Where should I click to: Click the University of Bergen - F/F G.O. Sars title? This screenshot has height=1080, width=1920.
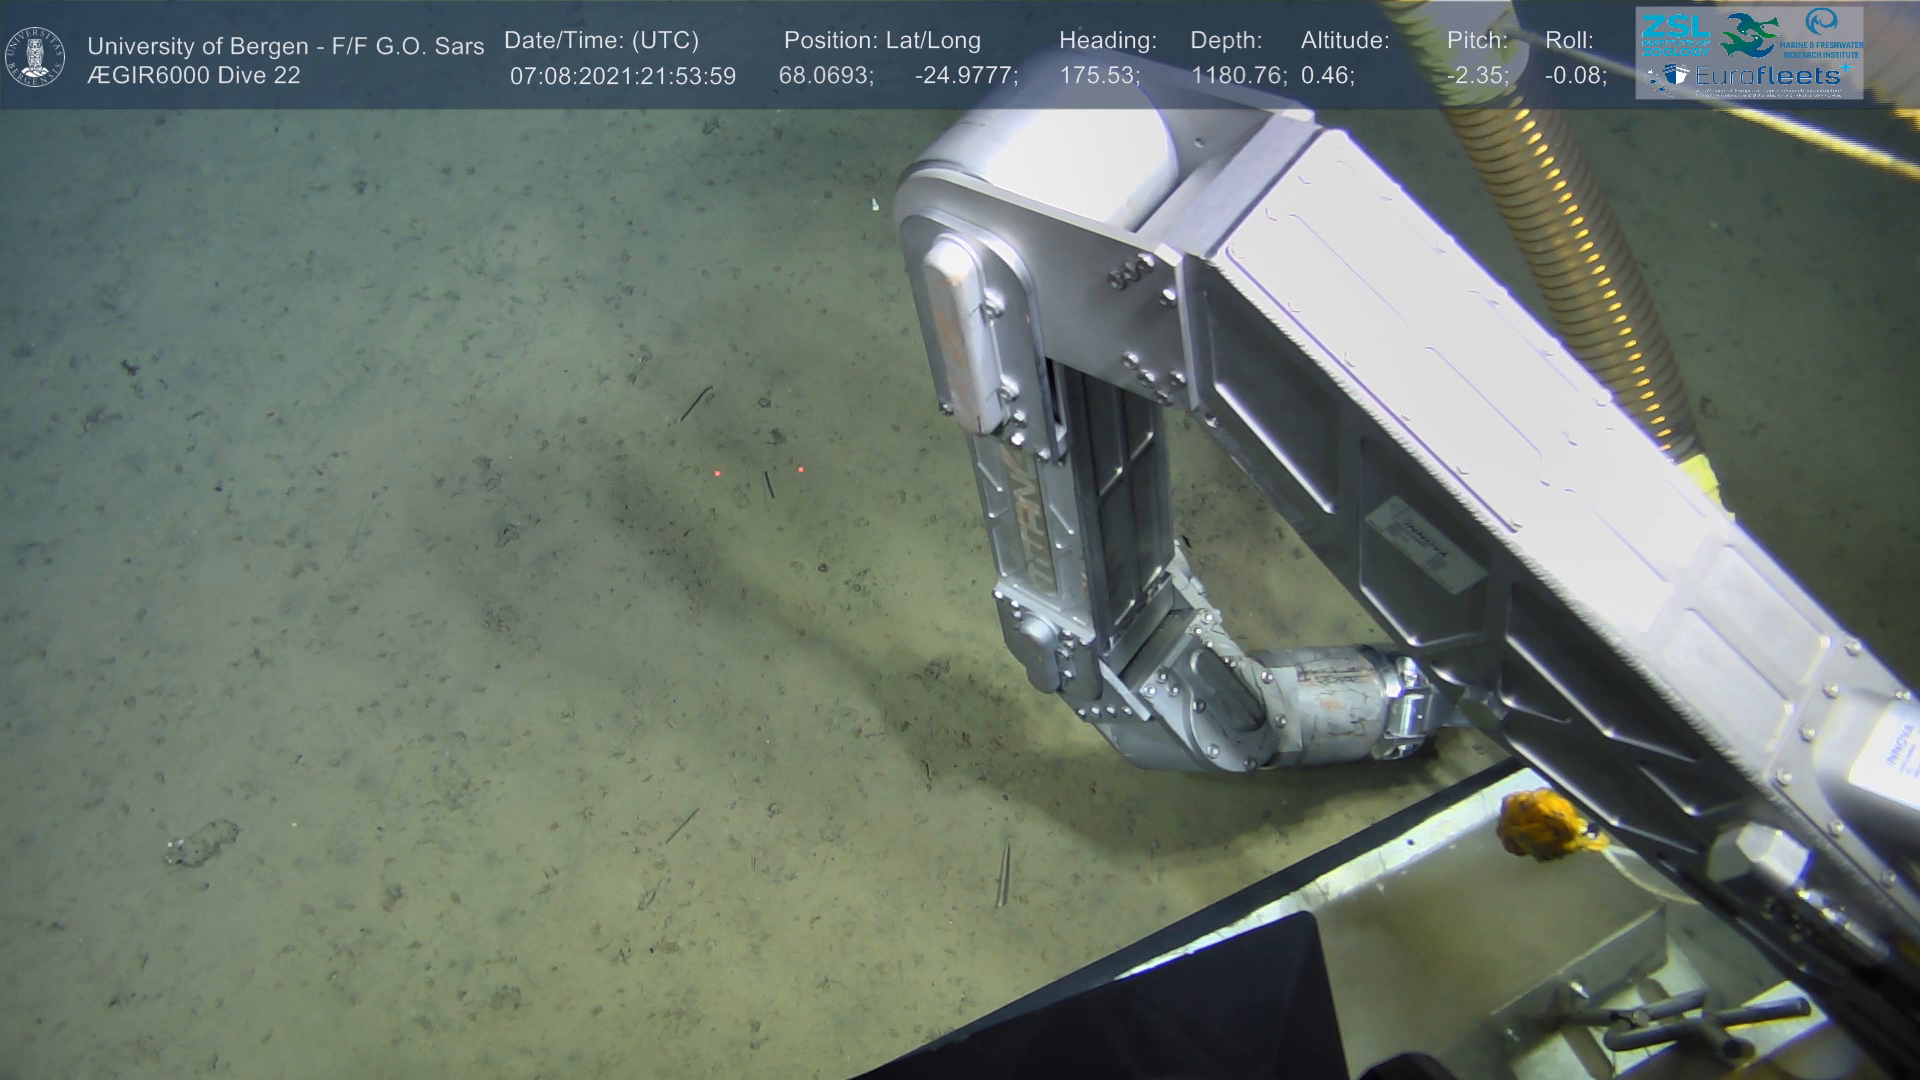click(x=285, y=46)
